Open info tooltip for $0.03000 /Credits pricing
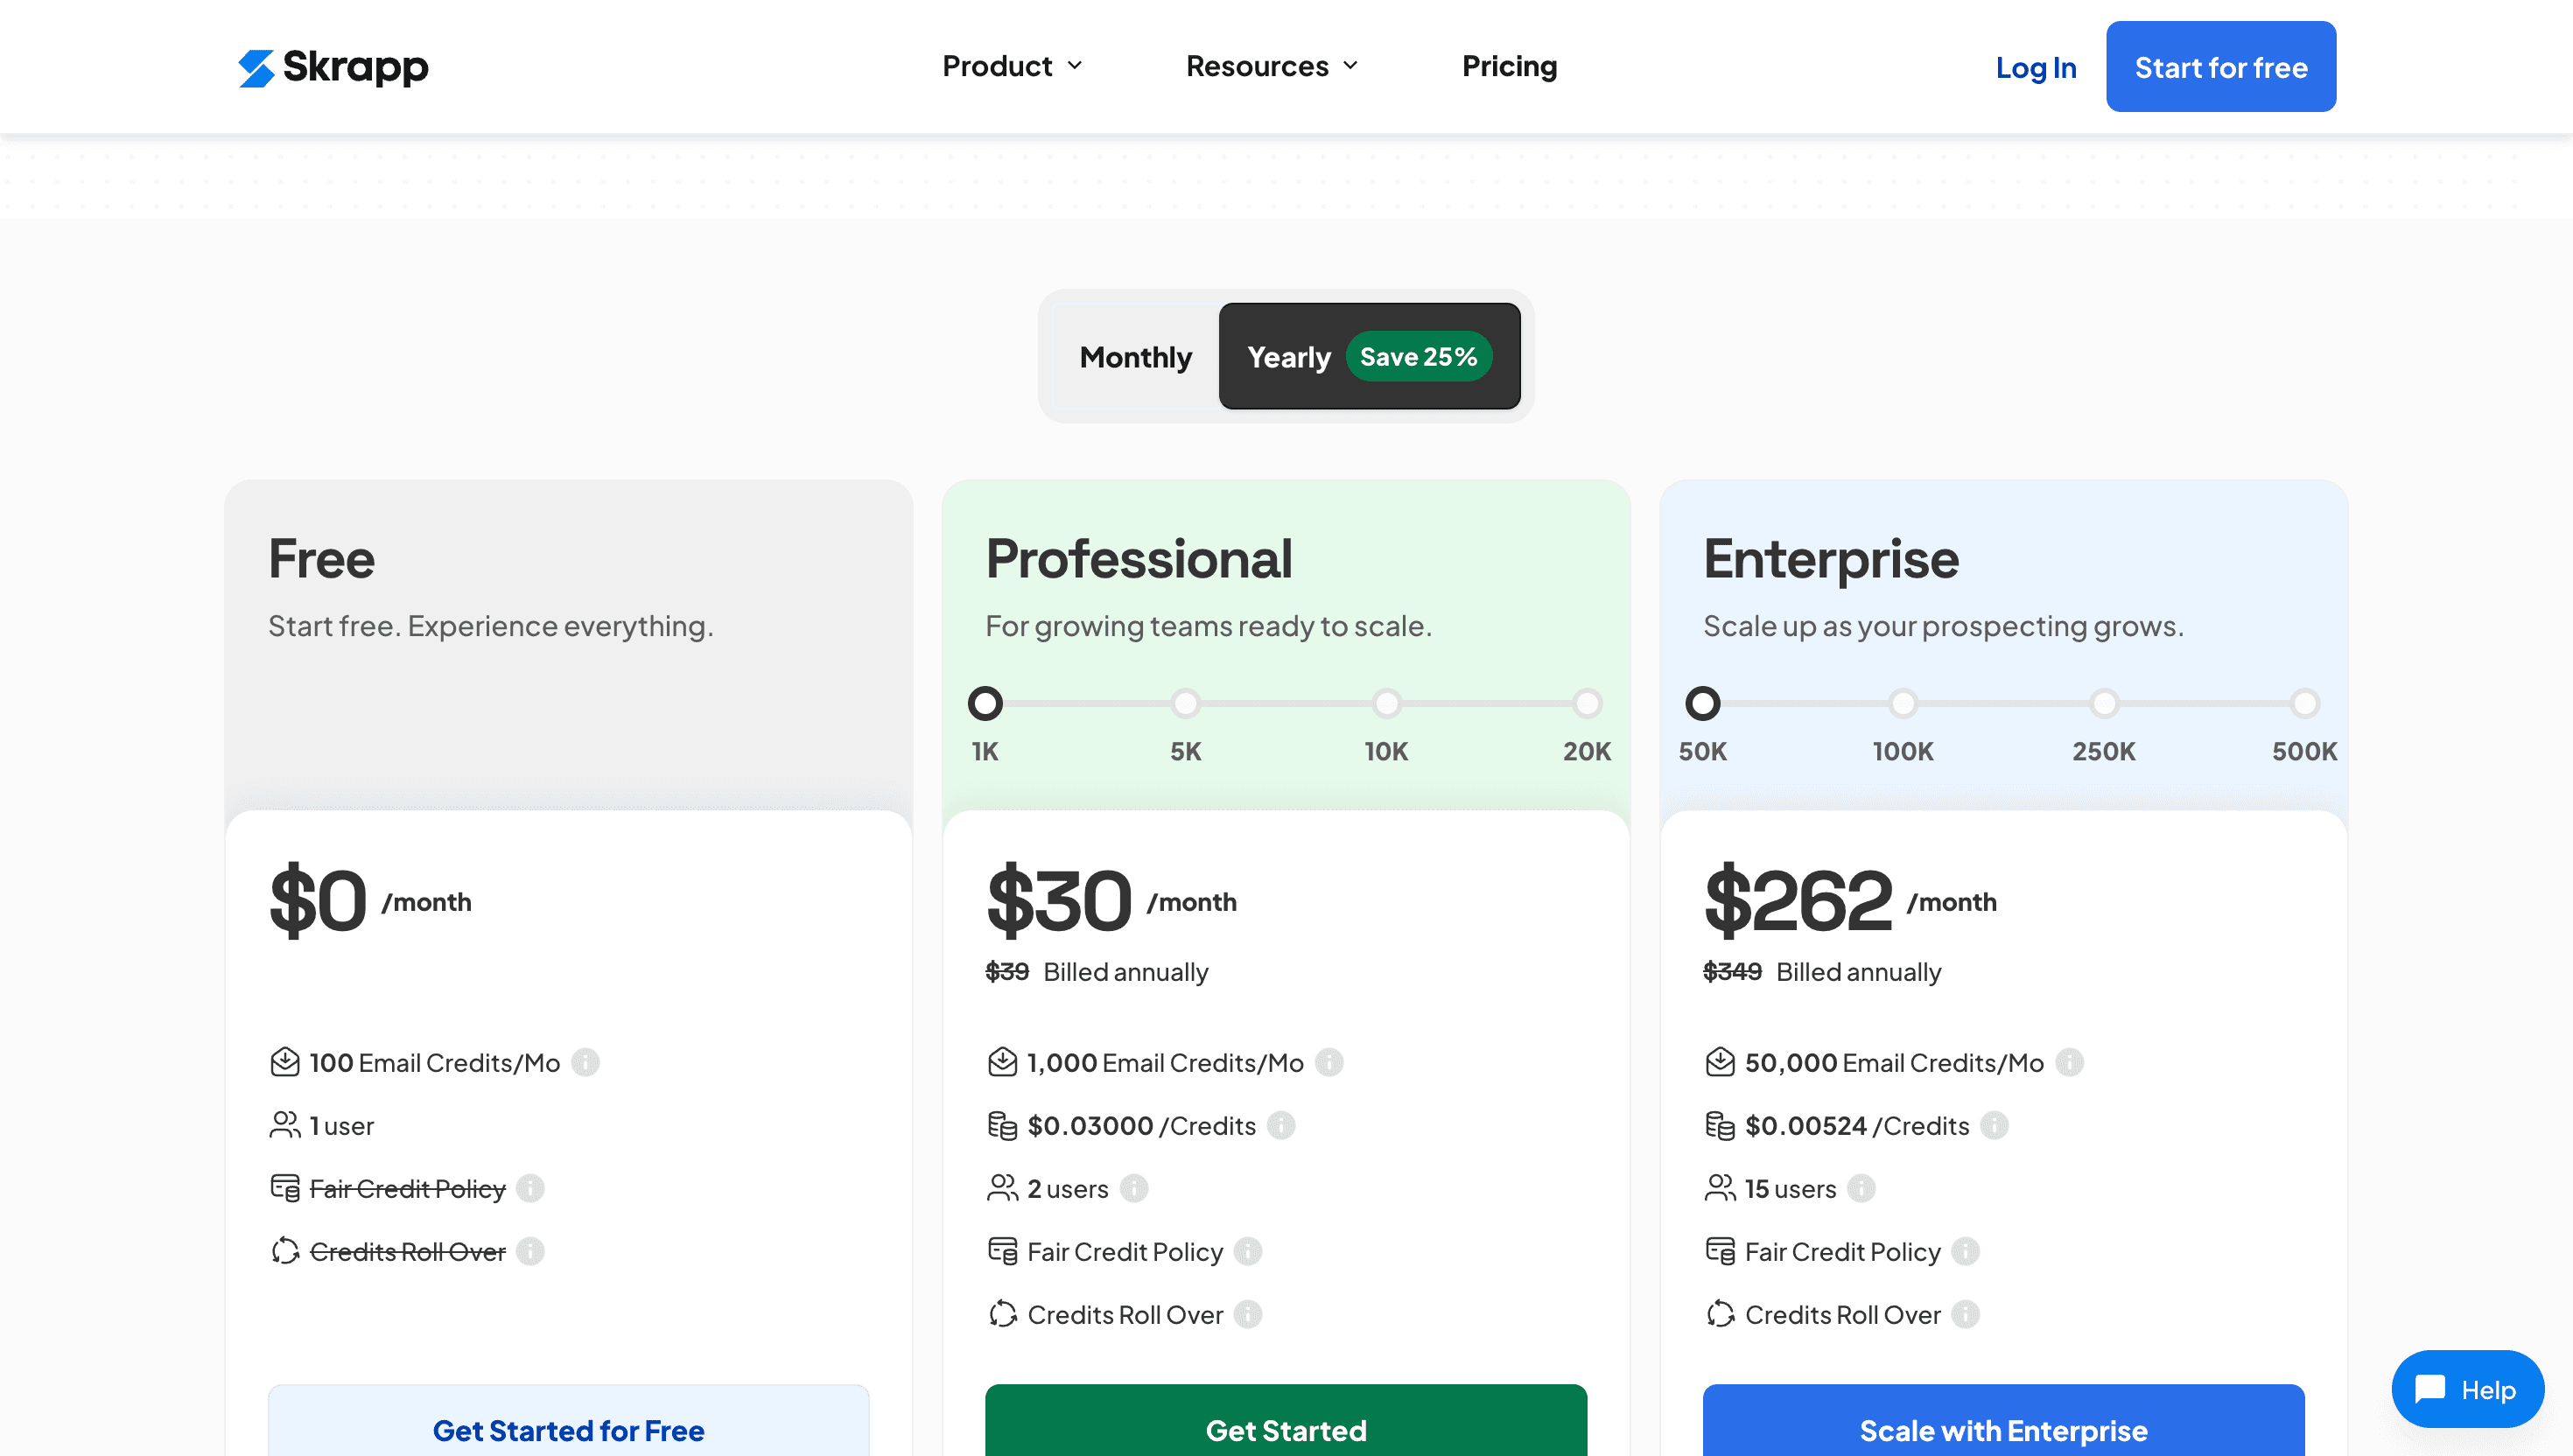Image resolution: width=2573 pixels, height=1456 pixels. (x=1281, y=1125)
